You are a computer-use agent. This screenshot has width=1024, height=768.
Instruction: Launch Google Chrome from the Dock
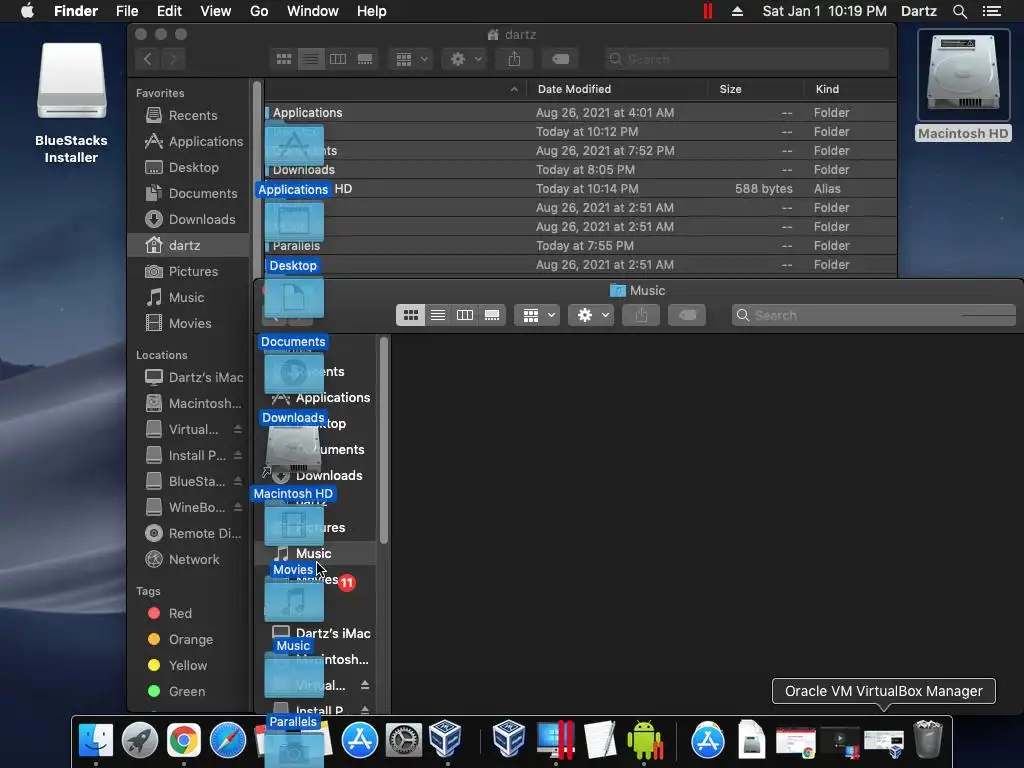tap(184, 741)
